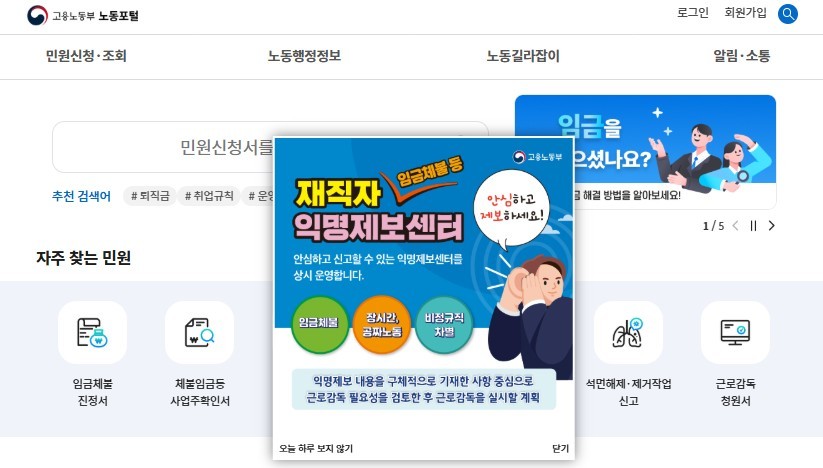Select #퇴직금 recommended search tag

[x=150, y=196]
